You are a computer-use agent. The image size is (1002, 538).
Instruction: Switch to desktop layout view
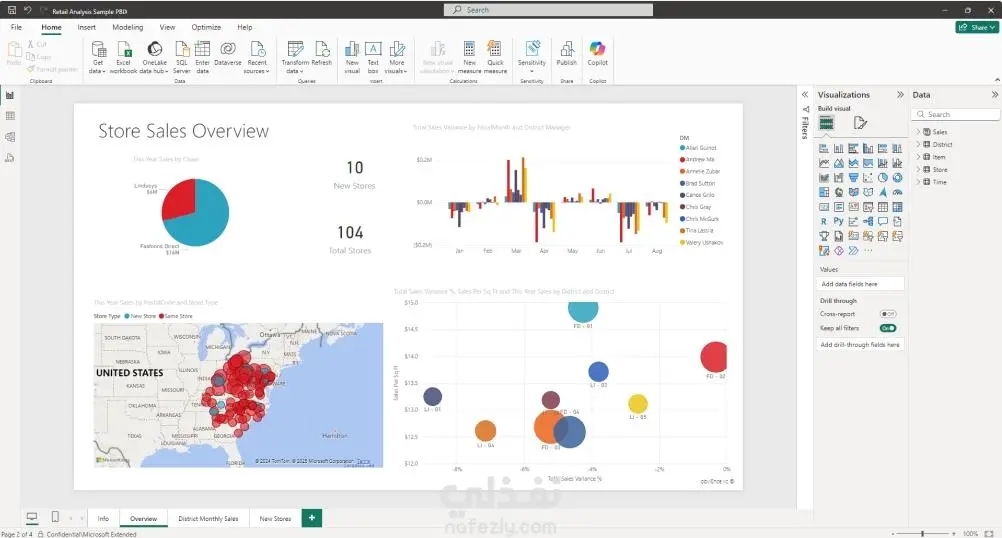32,517
